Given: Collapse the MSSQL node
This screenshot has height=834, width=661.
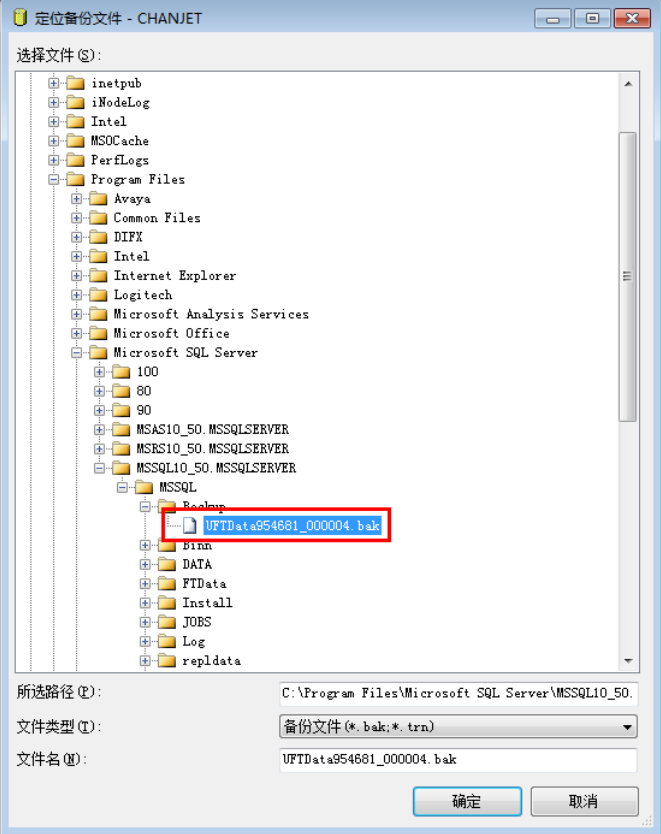Looking at the screenshot, I should tap(122, 487).
